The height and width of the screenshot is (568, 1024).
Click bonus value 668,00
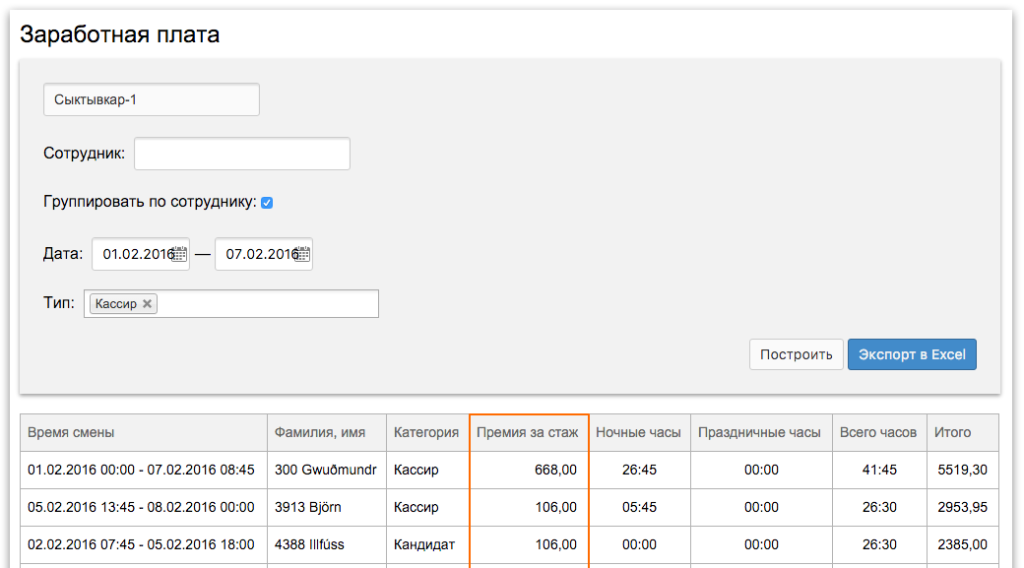pos(555,469)
